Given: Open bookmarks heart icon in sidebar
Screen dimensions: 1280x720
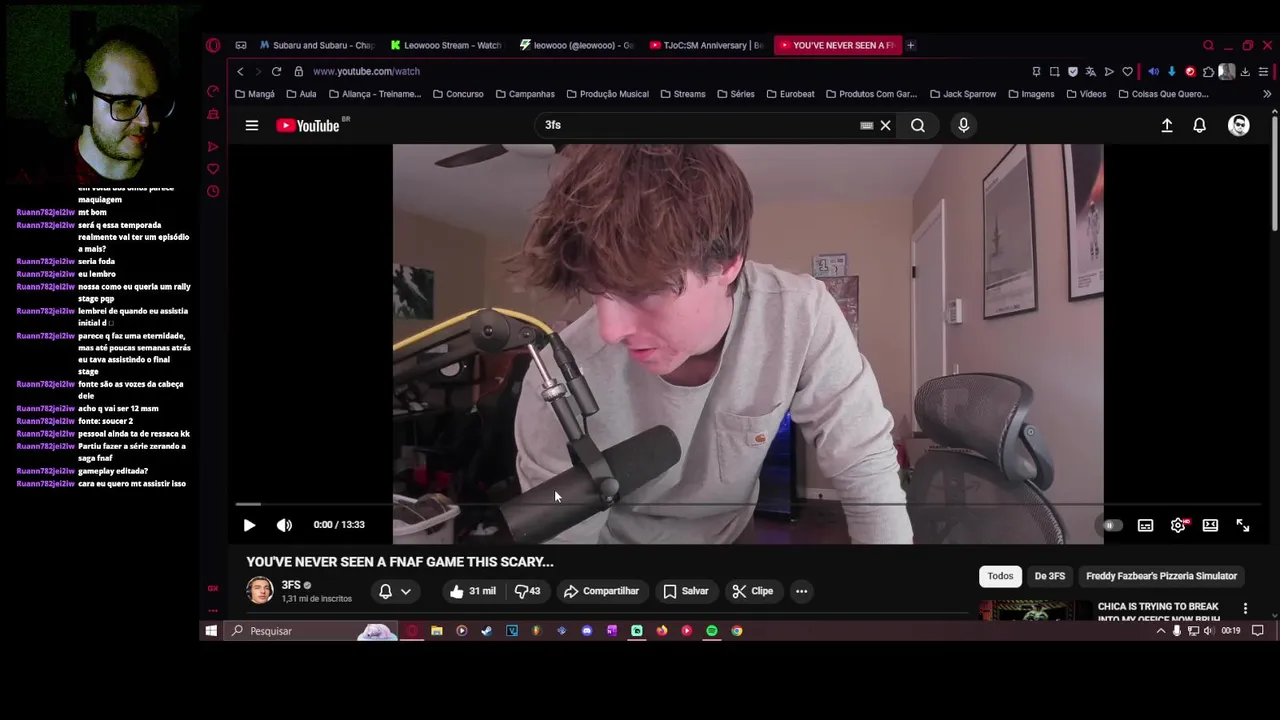Looking at the screenshot, I should coord(213,168).
